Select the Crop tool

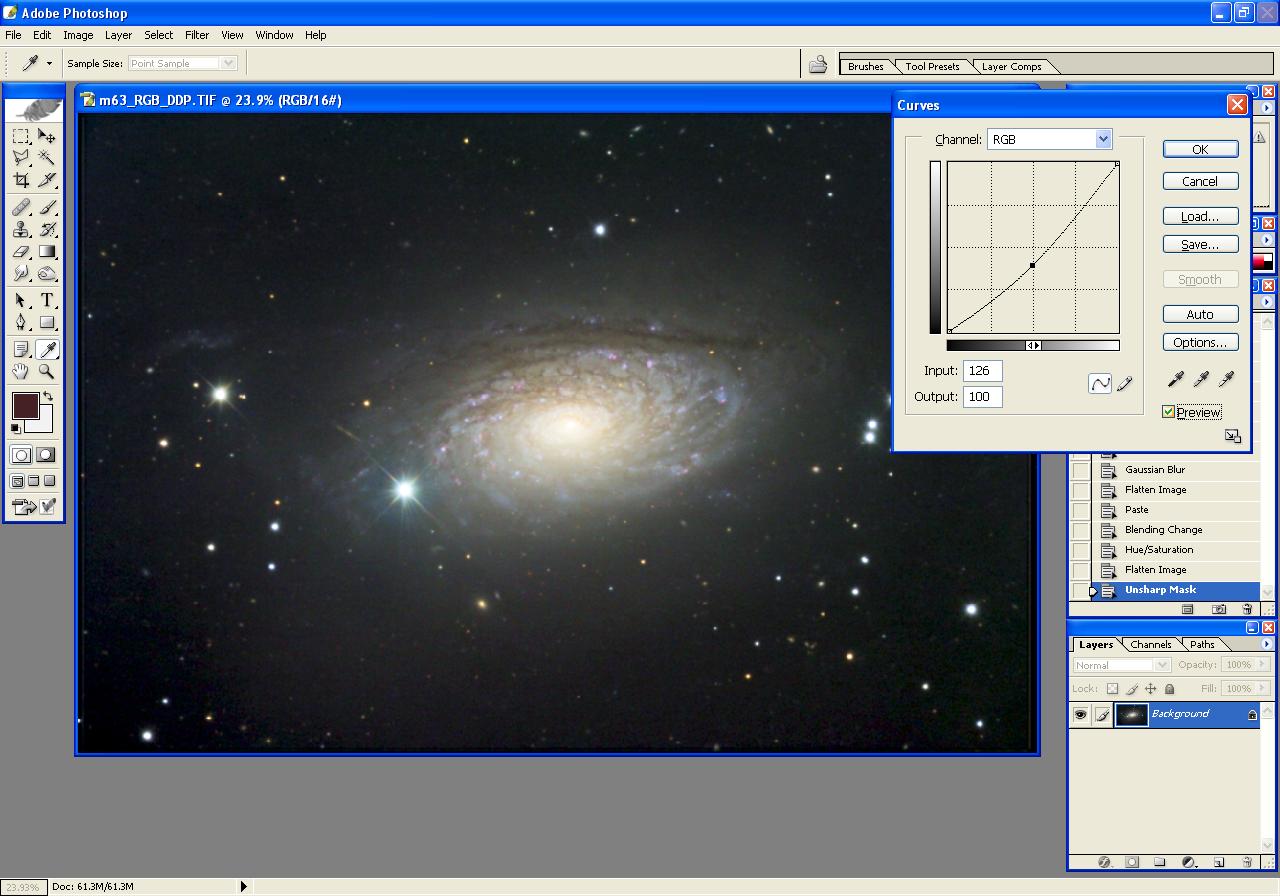21,180
